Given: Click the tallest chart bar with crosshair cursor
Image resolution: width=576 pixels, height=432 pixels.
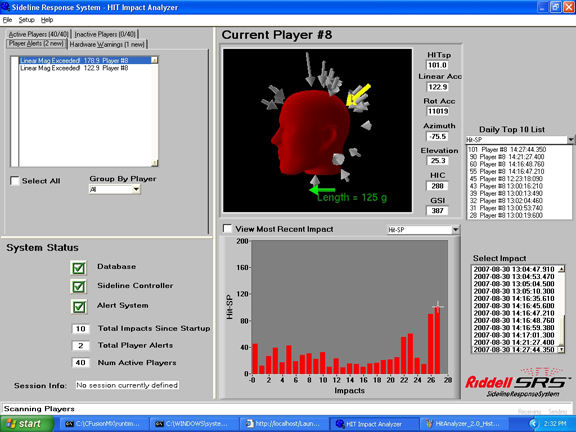Looking at the screenshot, I should (x=438, y=340).
